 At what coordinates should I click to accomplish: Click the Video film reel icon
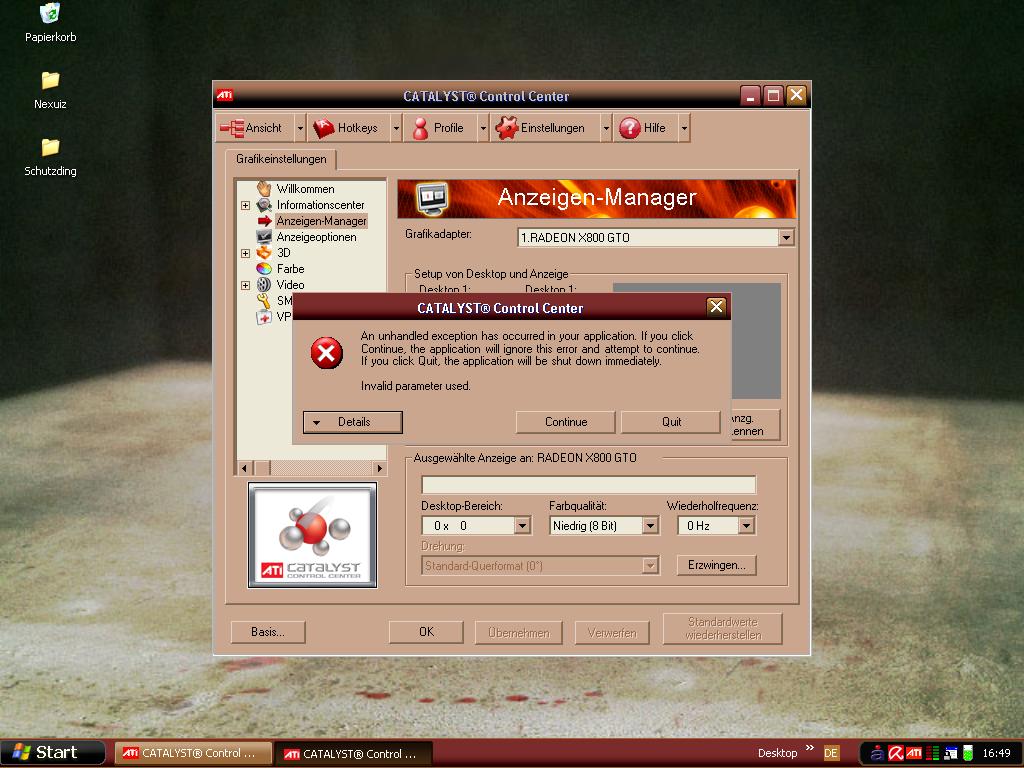tap(264, 285)
